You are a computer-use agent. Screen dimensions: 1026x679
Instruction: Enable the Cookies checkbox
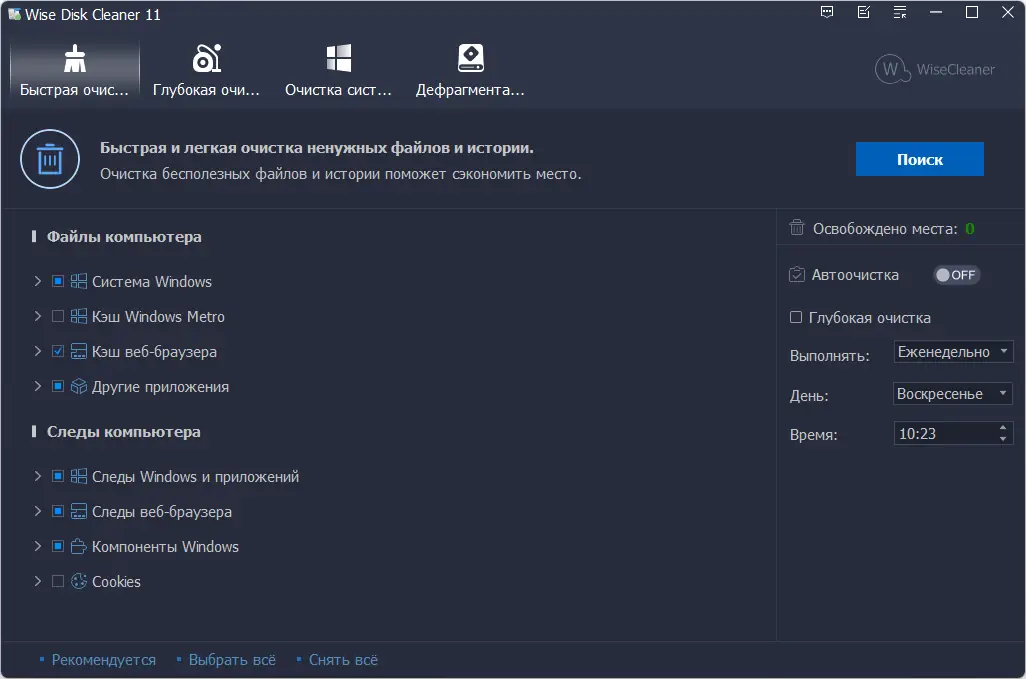point(58,581)
